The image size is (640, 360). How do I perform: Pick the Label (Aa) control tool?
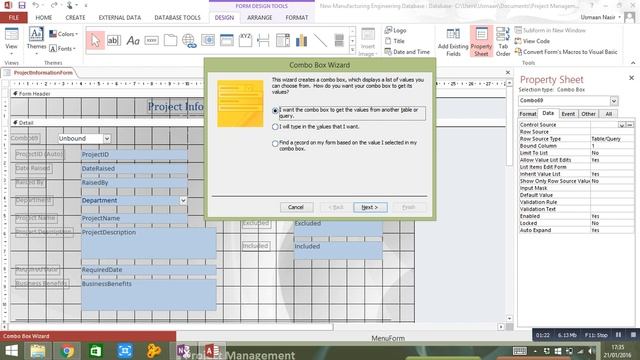click(133, 40)
